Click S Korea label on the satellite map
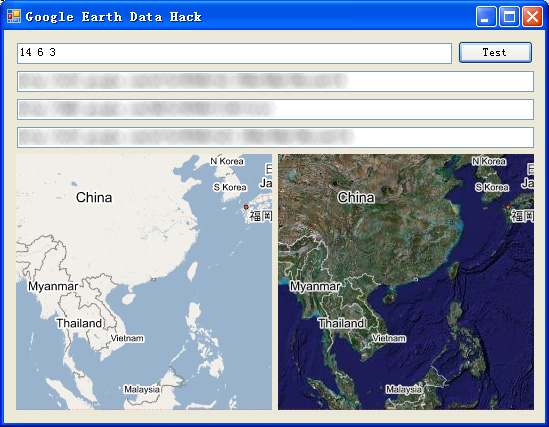 click(492, 188)
